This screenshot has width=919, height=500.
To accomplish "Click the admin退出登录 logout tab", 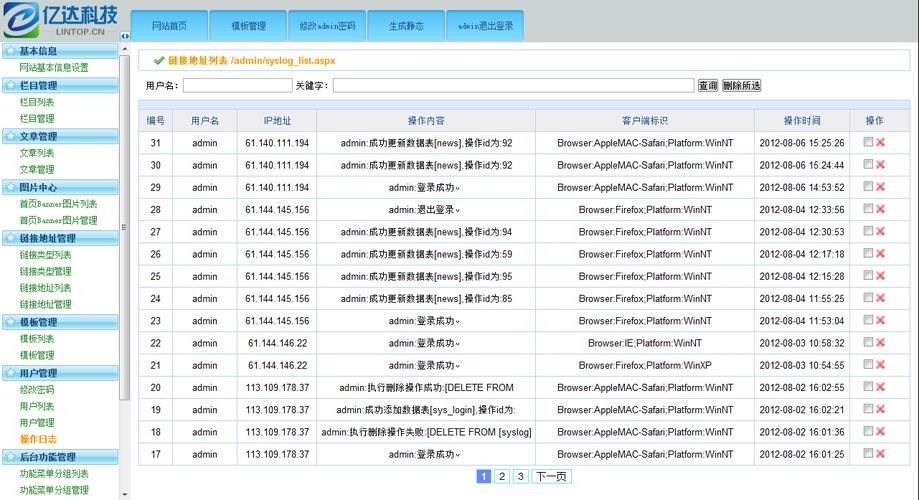I will (x=485, y=26).
